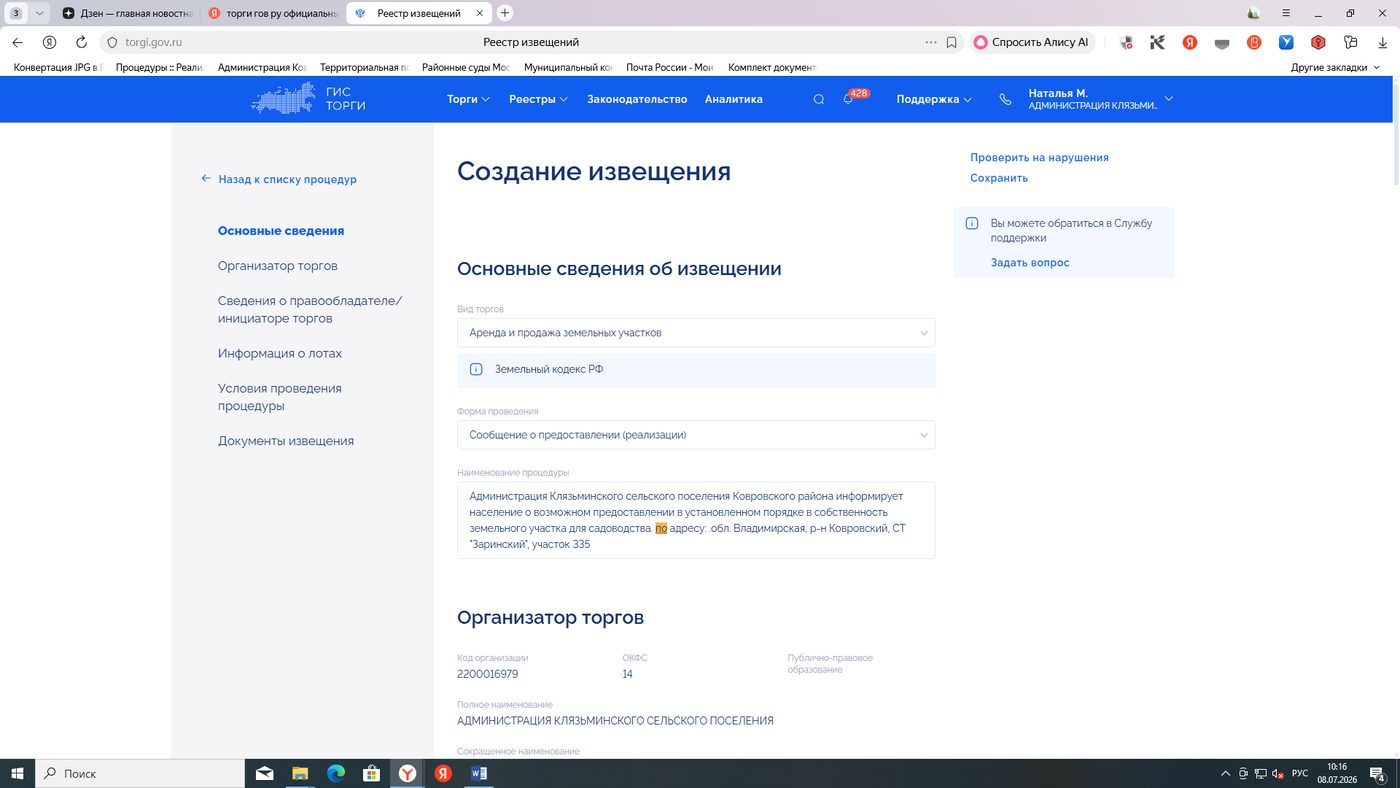Open Почта России bookmark
1400x788 pixels.
pyautogui.click(x=669, y=67)
